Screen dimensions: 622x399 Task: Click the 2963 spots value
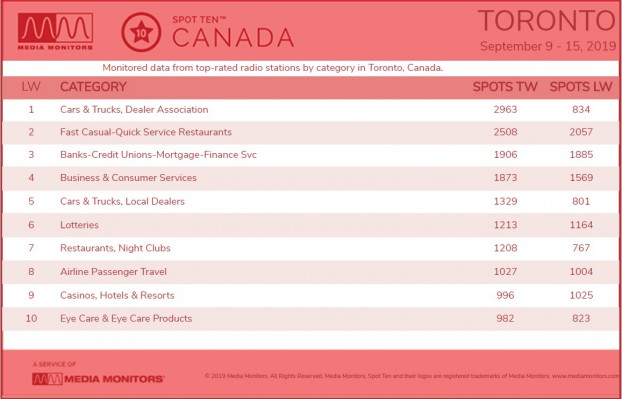point(505,110)
